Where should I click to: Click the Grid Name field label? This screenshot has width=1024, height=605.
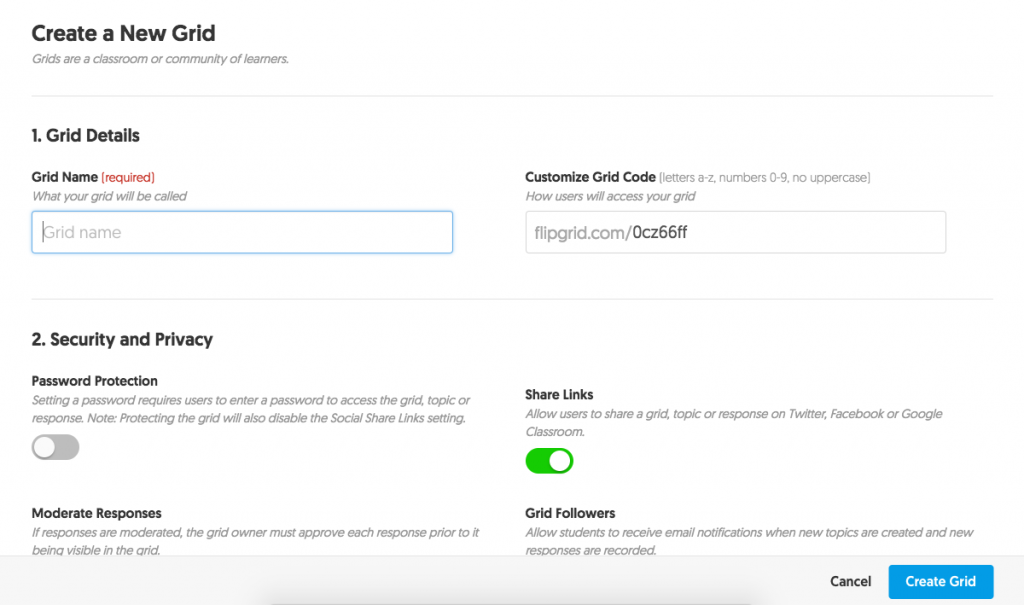coord(65,177)
